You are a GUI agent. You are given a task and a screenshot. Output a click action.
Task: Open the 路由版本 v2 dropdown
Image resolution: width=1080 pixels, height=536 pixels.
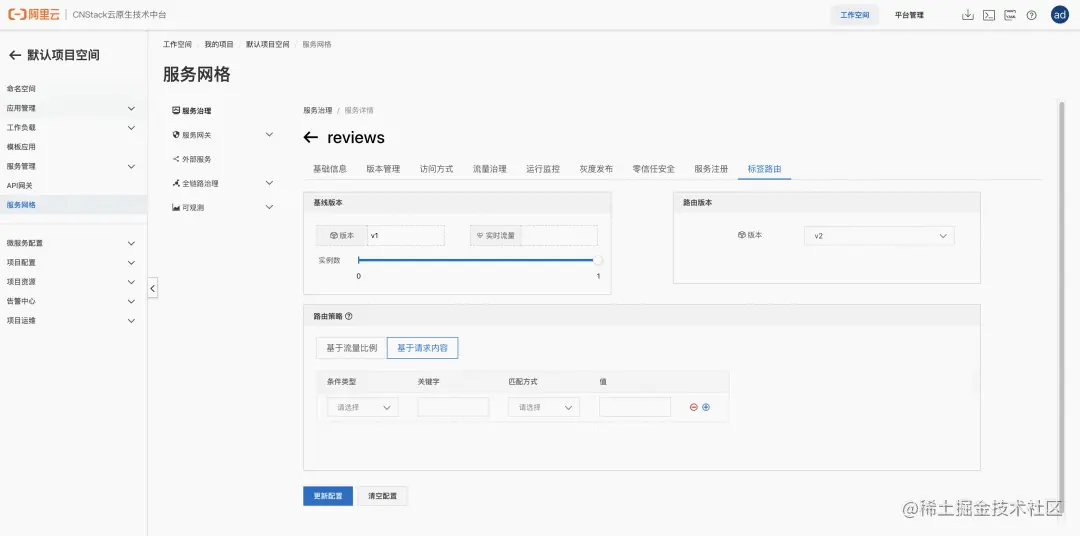click(x=880, y=236)
